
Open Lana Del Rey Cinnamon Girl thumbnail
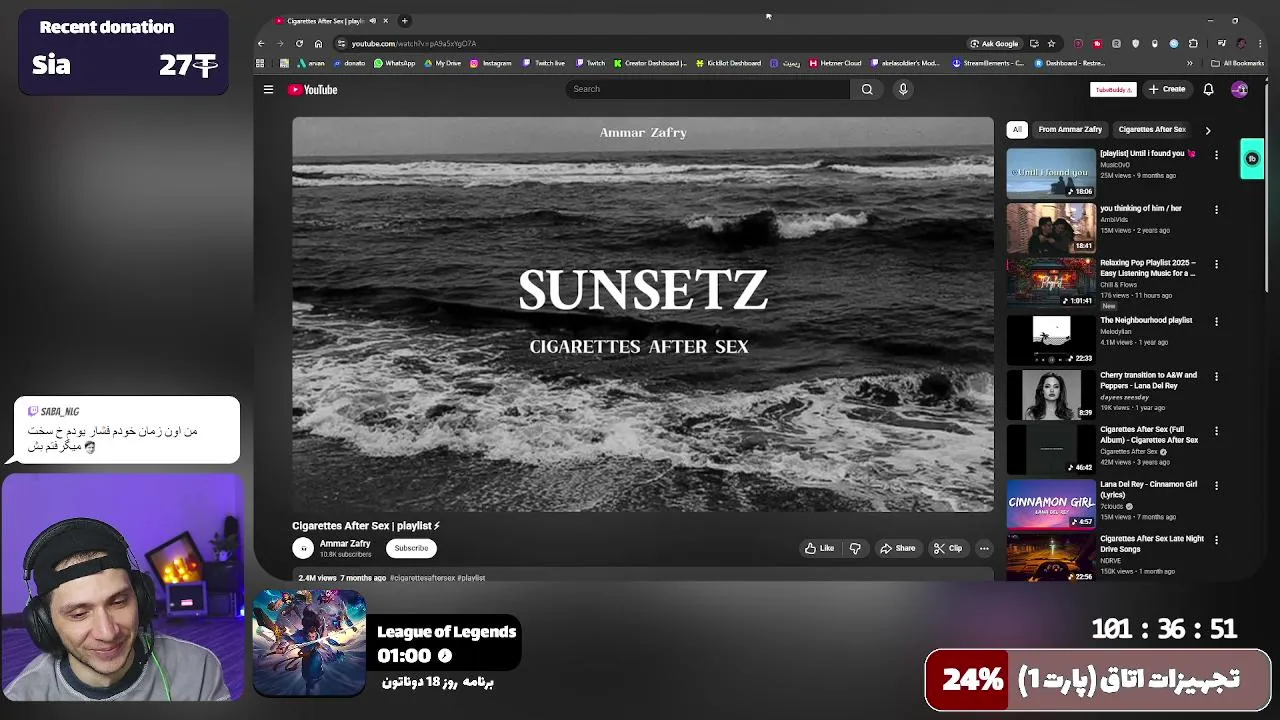(x=1051, y=503)
